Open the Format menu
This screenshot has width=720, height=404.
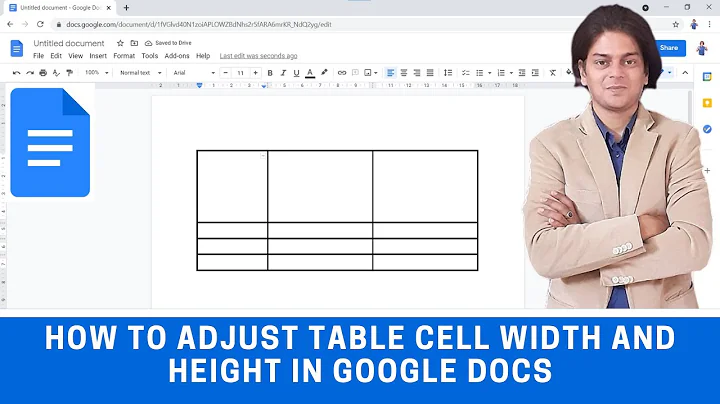[x=124, y=56]
